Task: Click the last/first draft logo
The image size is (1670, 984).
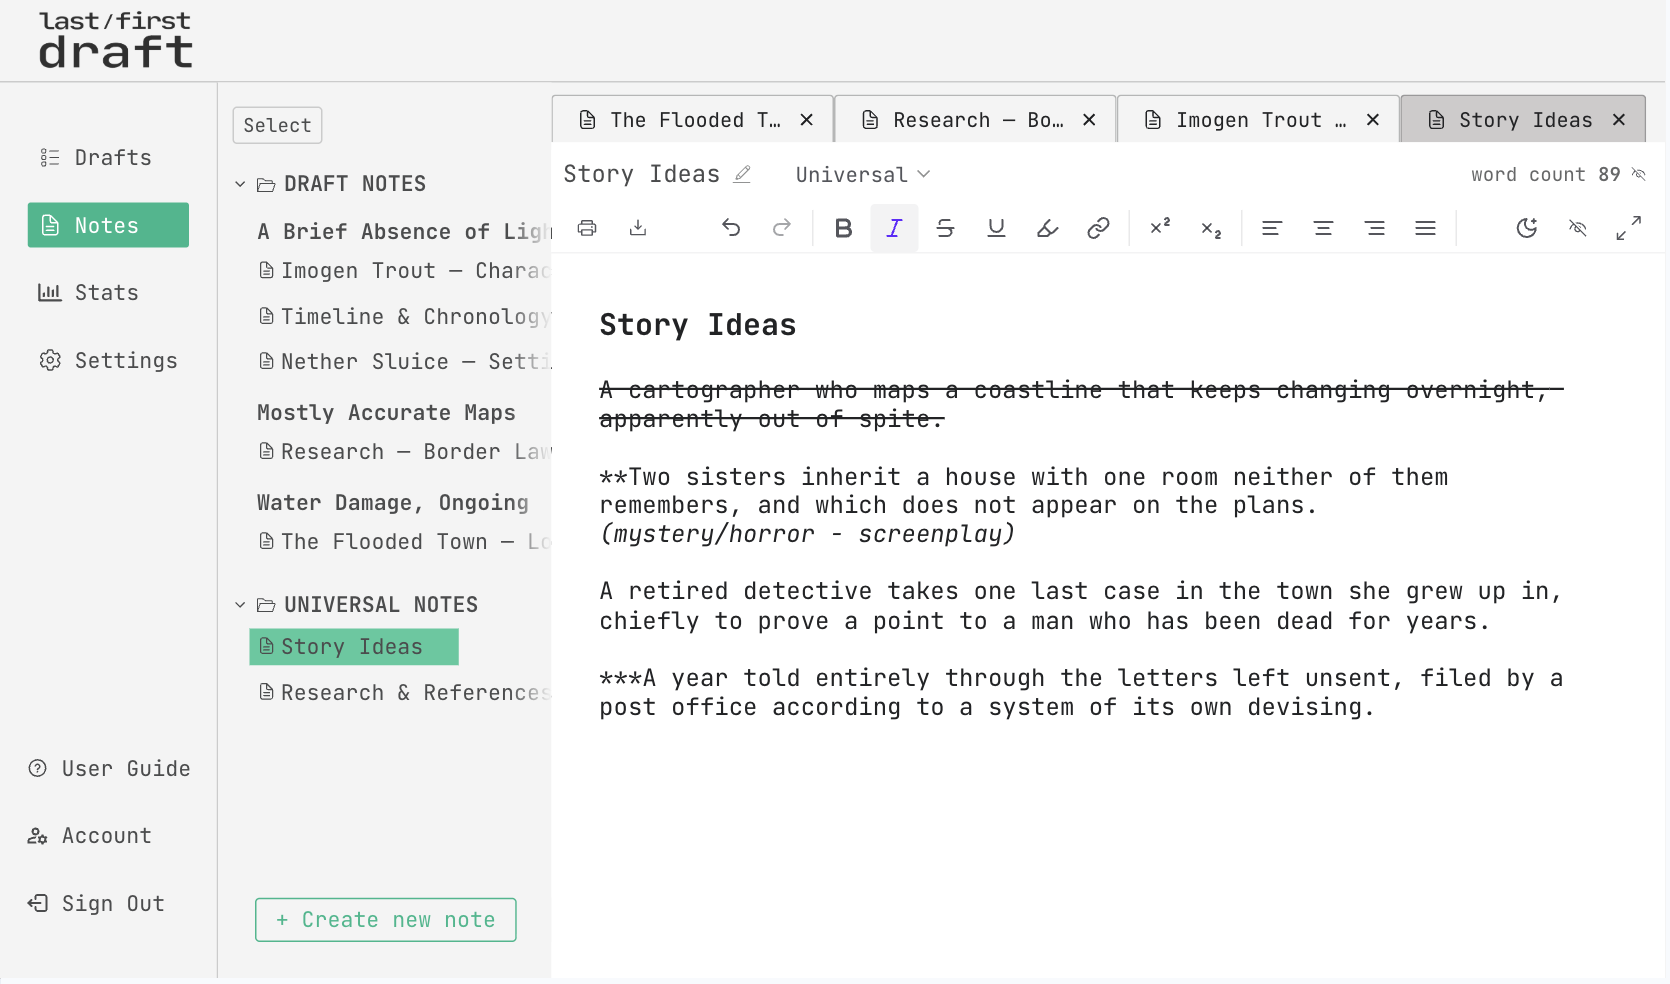Action: 115,40
